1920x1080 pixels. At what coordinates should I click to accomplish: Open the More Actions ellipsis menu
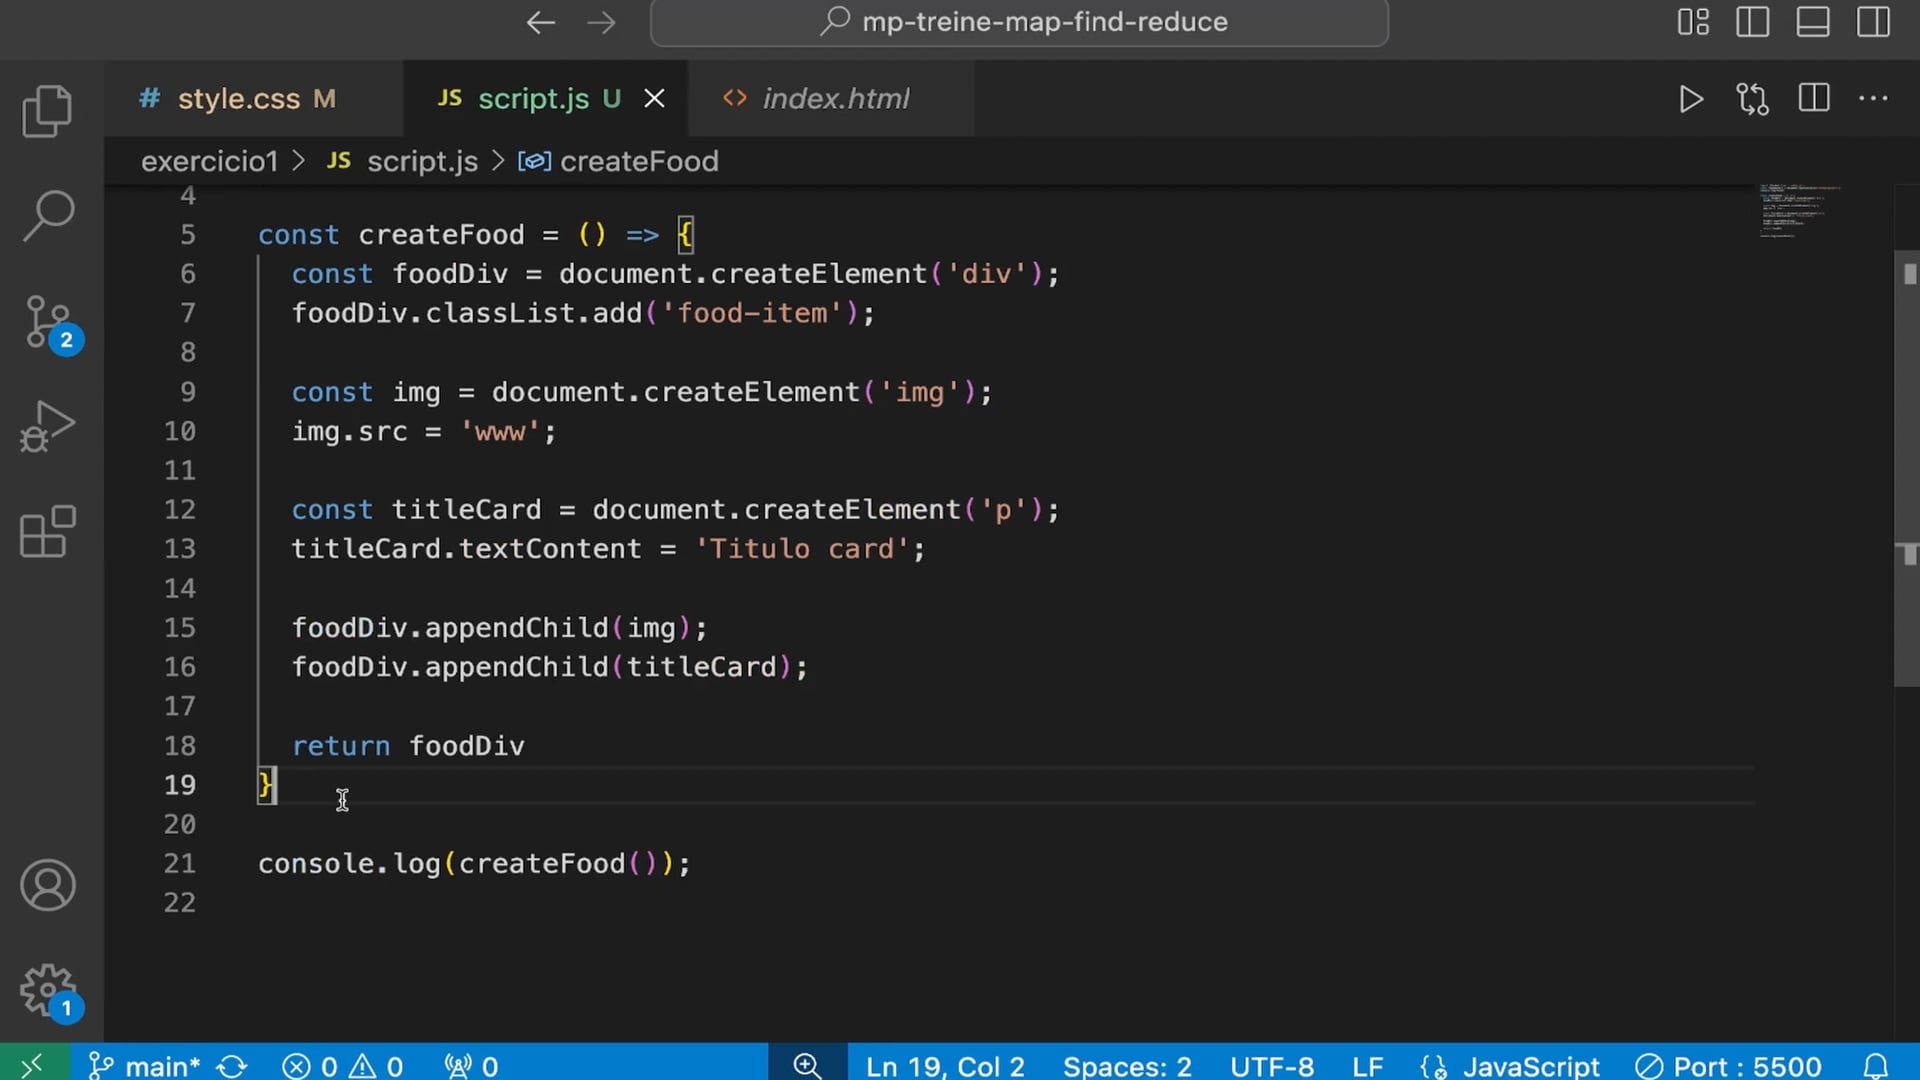click(x=1873, y=99)
